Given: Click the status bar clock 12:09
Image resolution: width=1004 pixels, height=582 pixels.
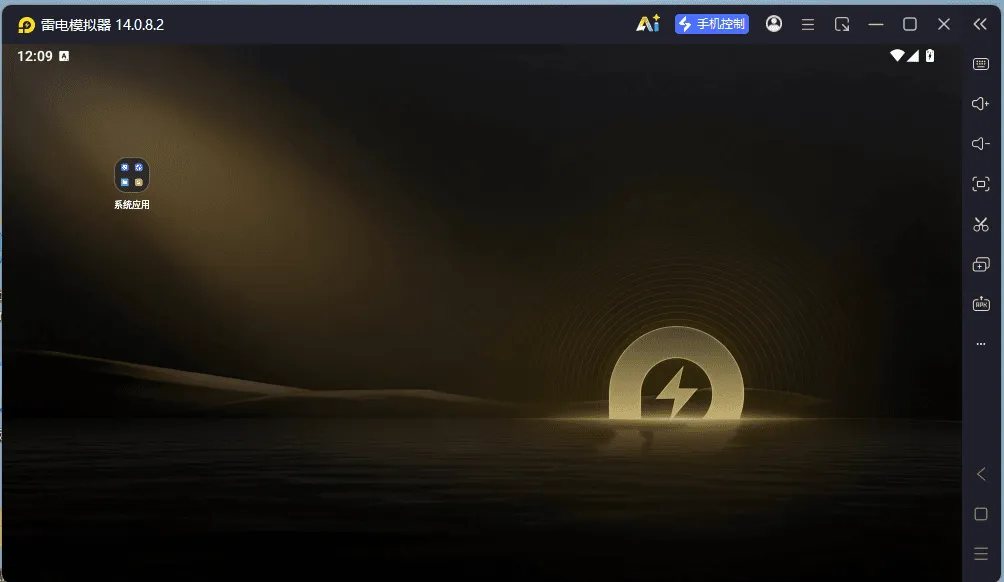Looking at the screenshot, I should (x=35, y=56).
